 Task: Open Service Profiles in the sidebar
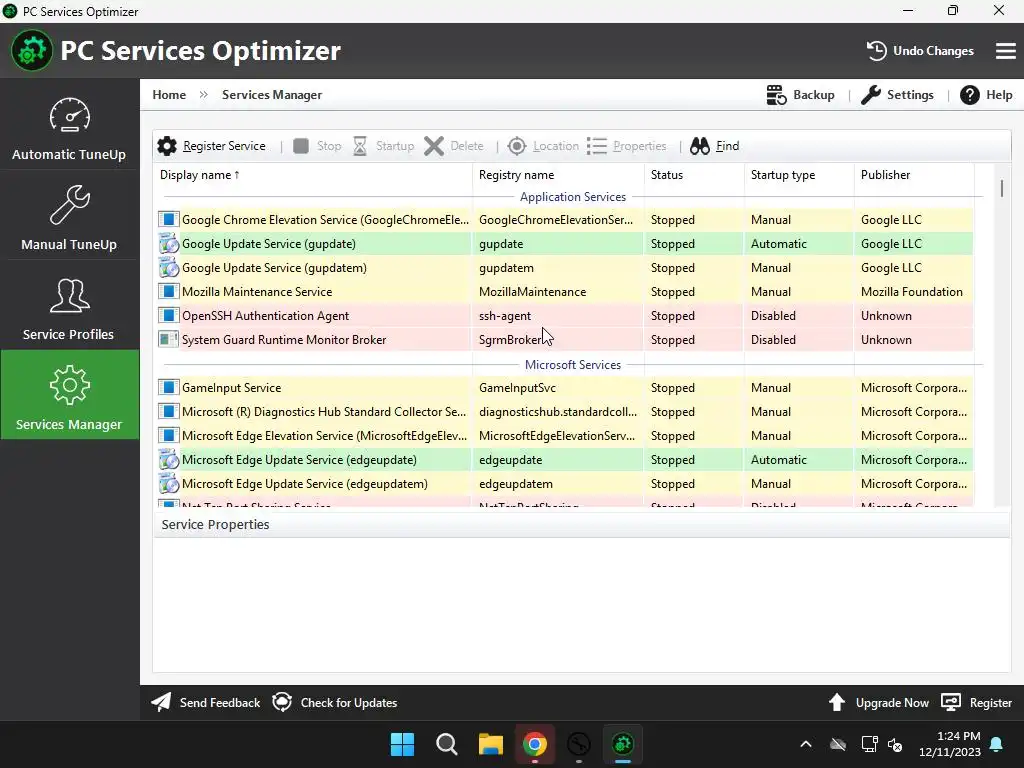[69, 307]
